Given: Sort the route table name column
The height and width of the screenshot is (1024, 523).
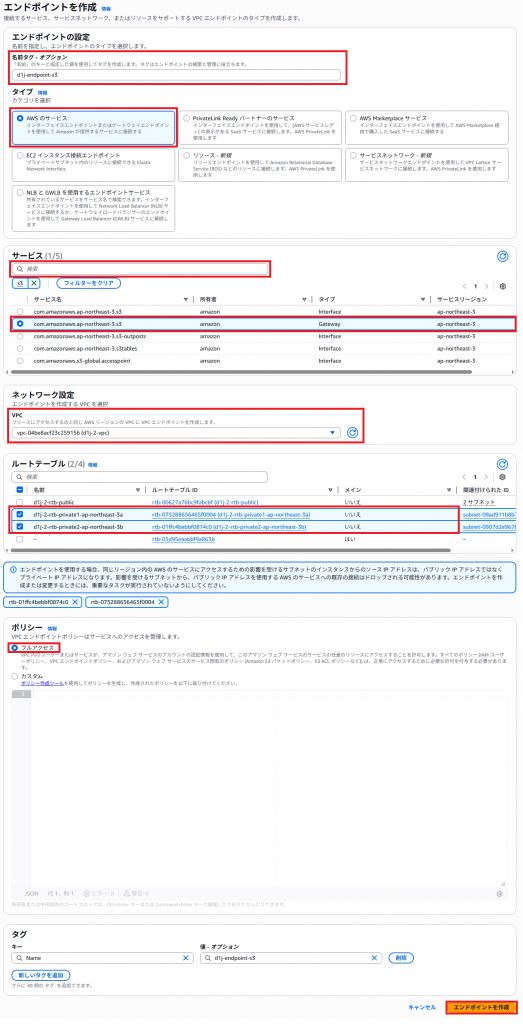Looking at the screenshot, I should tap(138, 490).
